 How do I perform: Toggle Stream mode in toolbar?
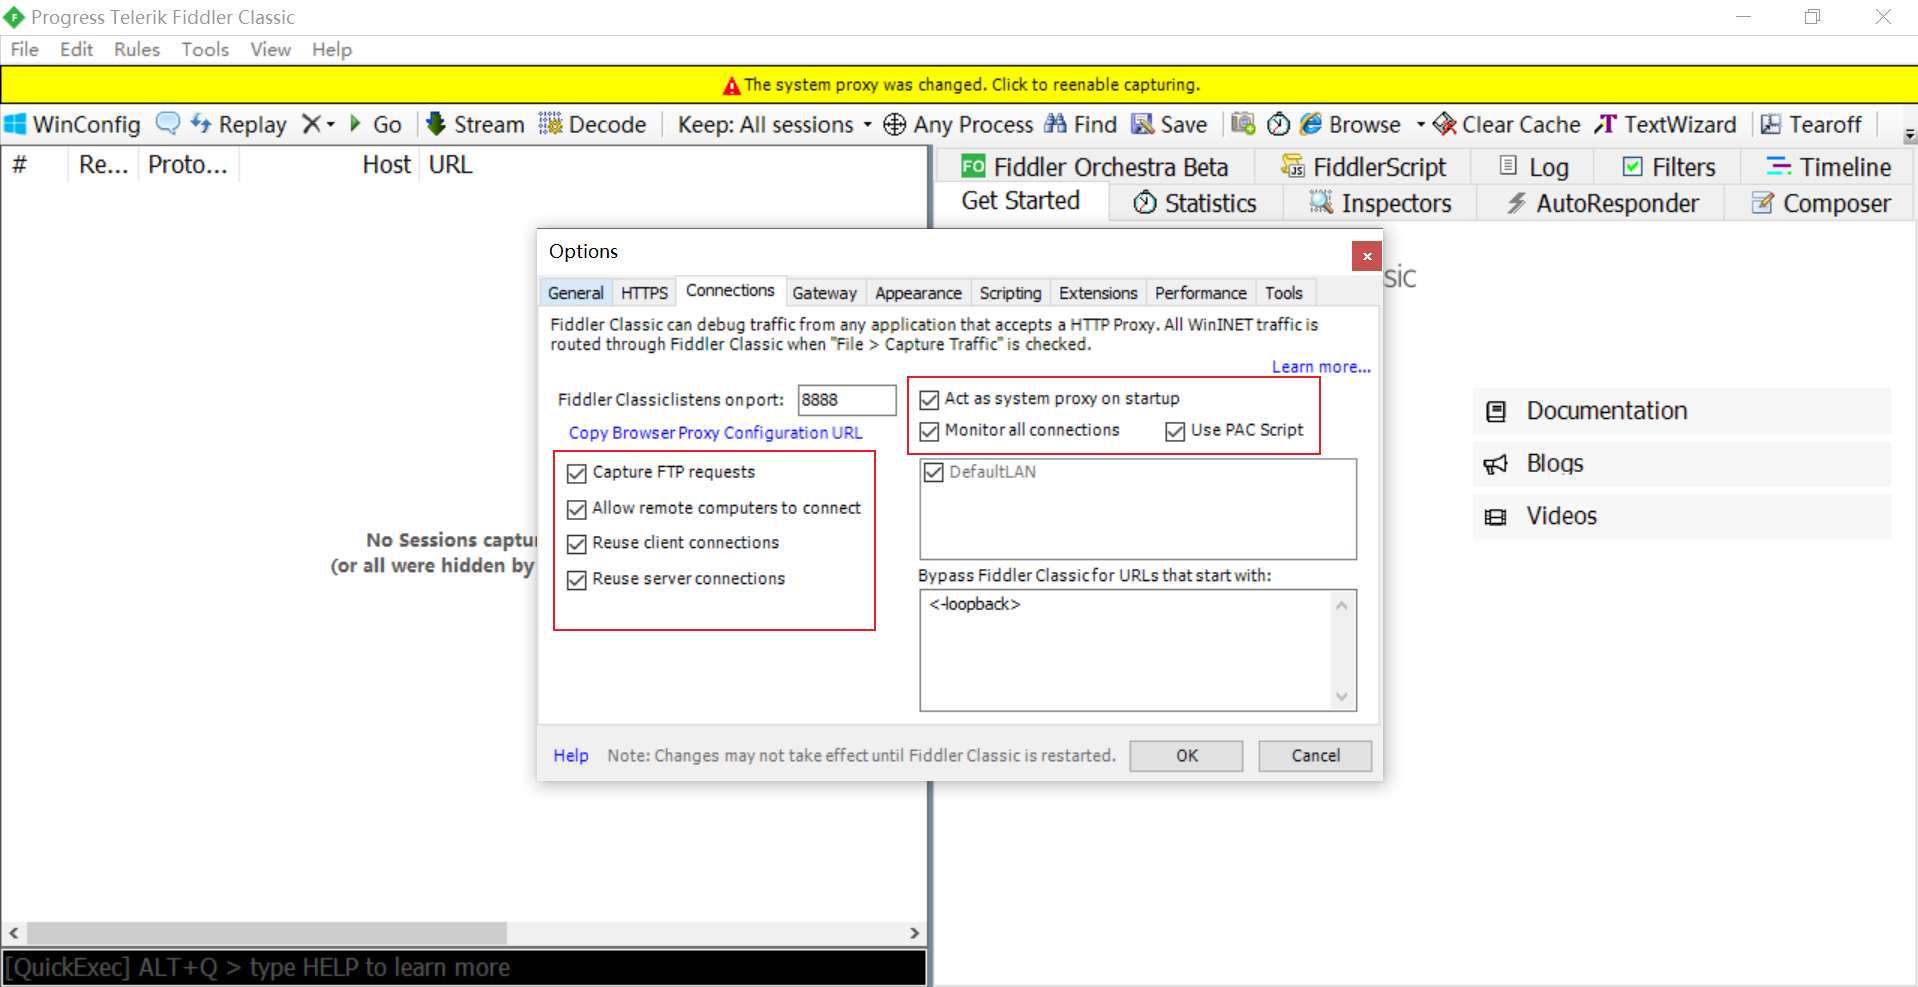point(475,124)
